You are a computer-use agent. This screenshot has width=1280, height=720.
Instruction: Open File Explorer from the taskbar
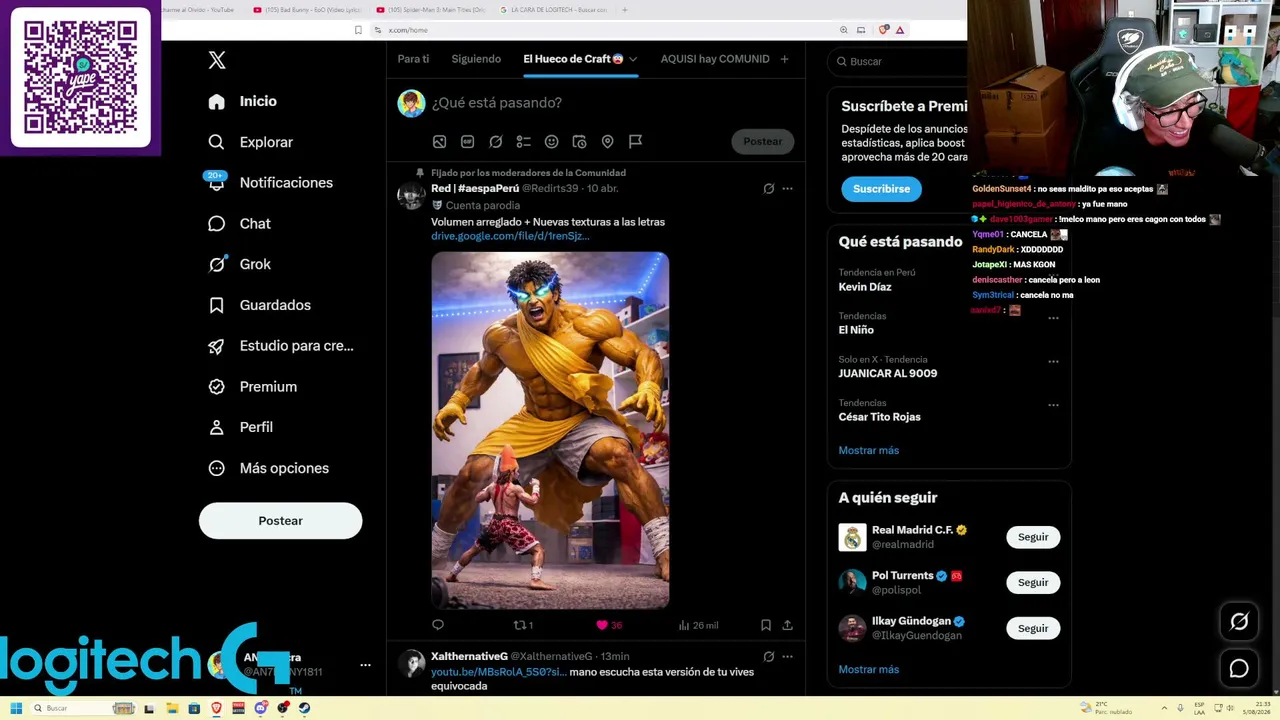point(172,708)
